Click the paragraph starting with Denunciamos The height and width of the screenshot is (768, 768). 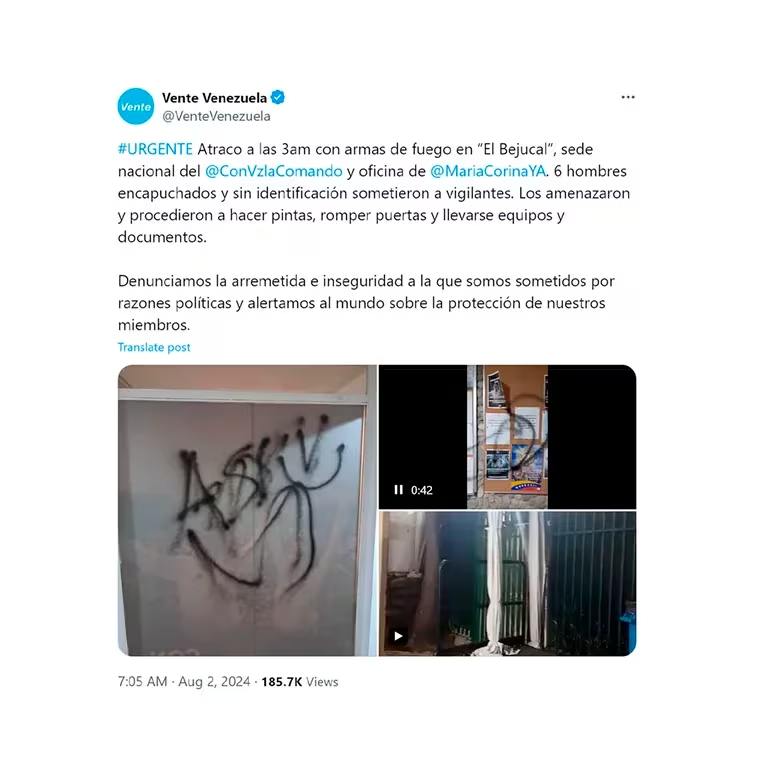[x=366, y=303]
